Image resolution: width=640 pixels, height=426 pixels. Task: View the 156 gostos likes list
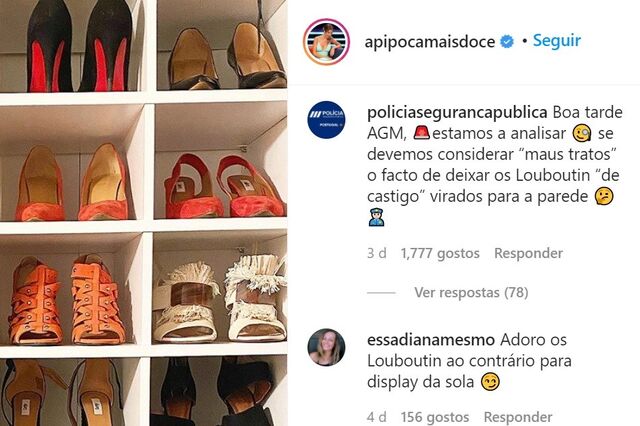click(435, 417)
